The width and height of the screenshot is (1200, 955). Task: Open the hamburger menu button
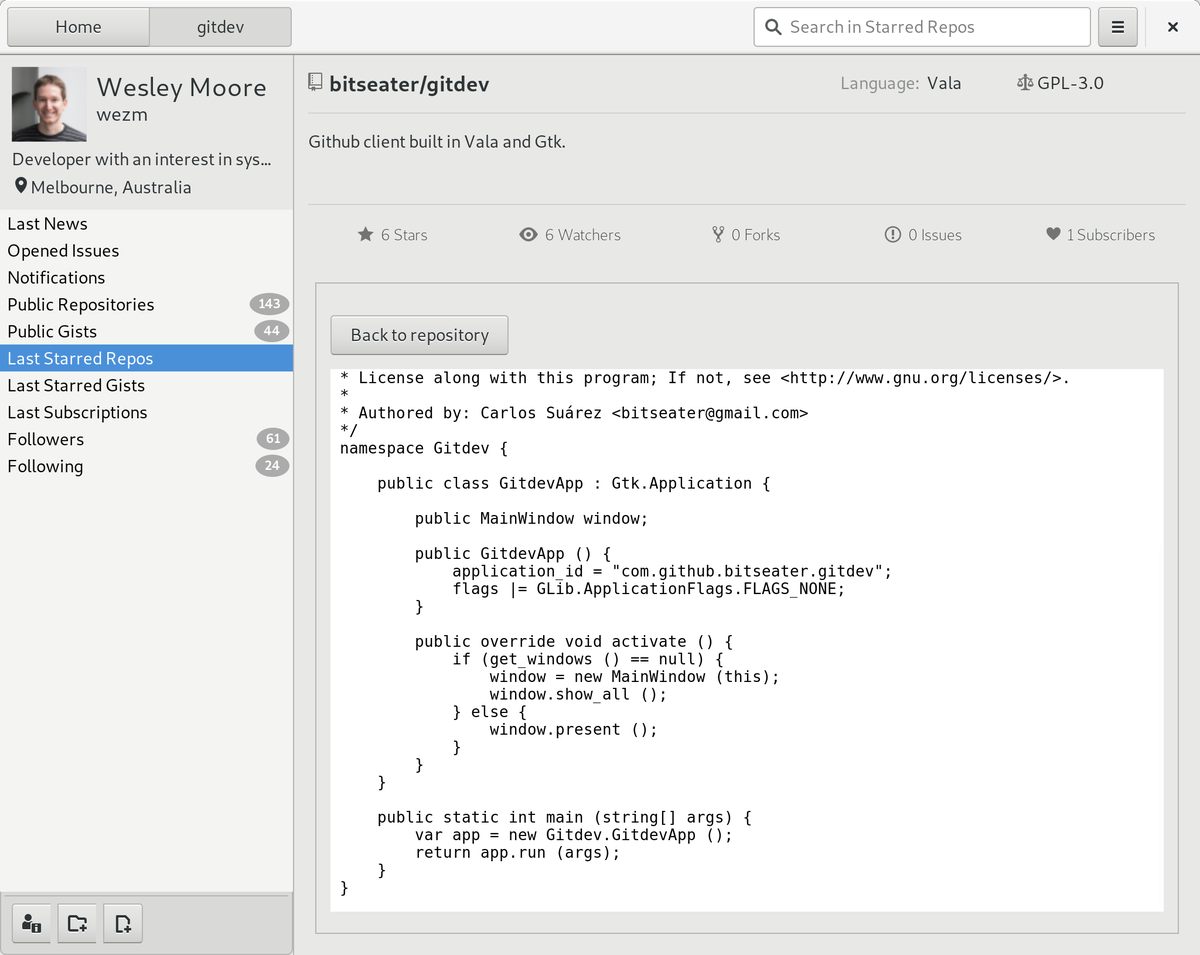1118,27
